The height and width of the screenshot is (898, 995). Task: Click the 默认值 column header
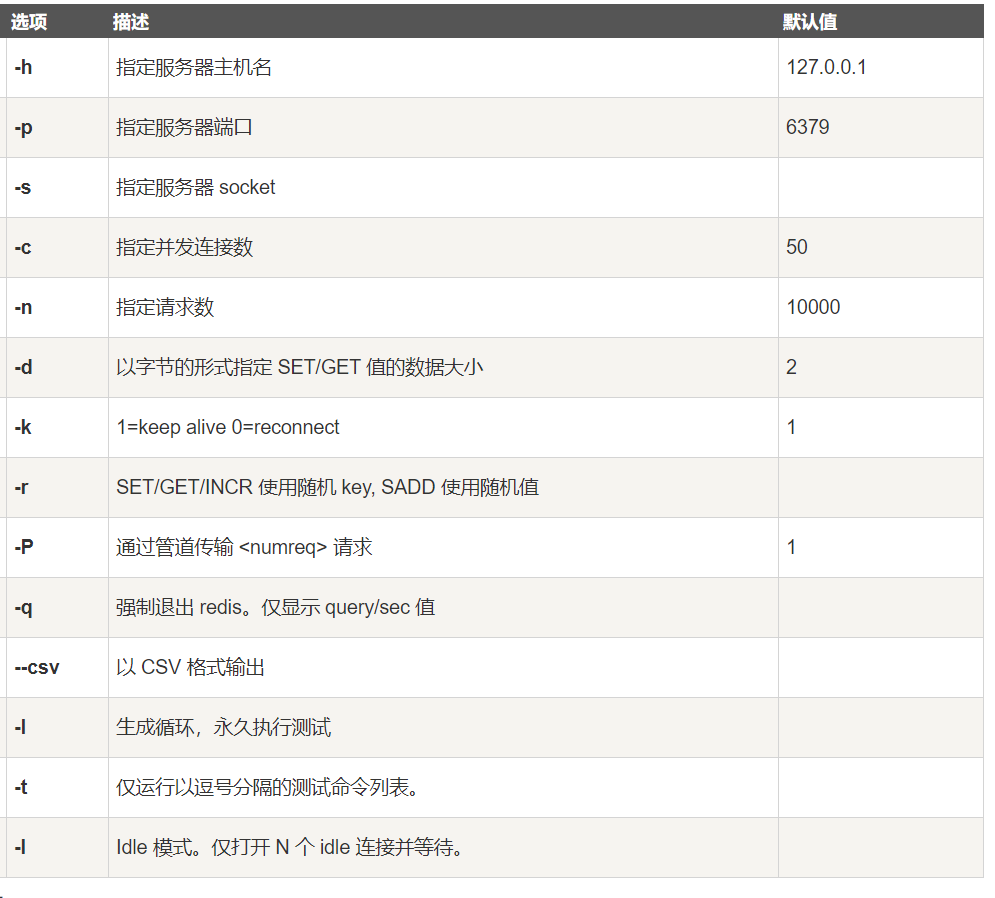coord(810,22)
